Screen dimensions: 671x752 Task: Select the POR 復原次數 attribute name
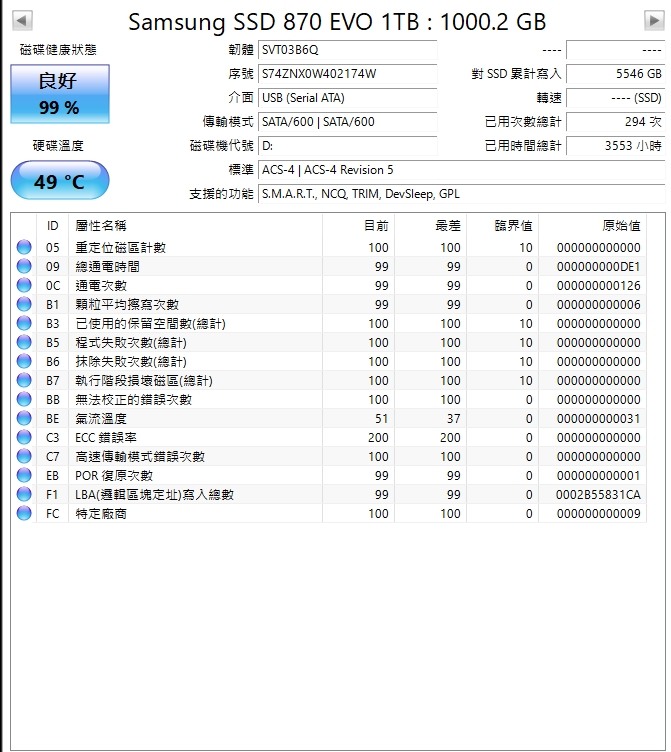coord(114,476)
